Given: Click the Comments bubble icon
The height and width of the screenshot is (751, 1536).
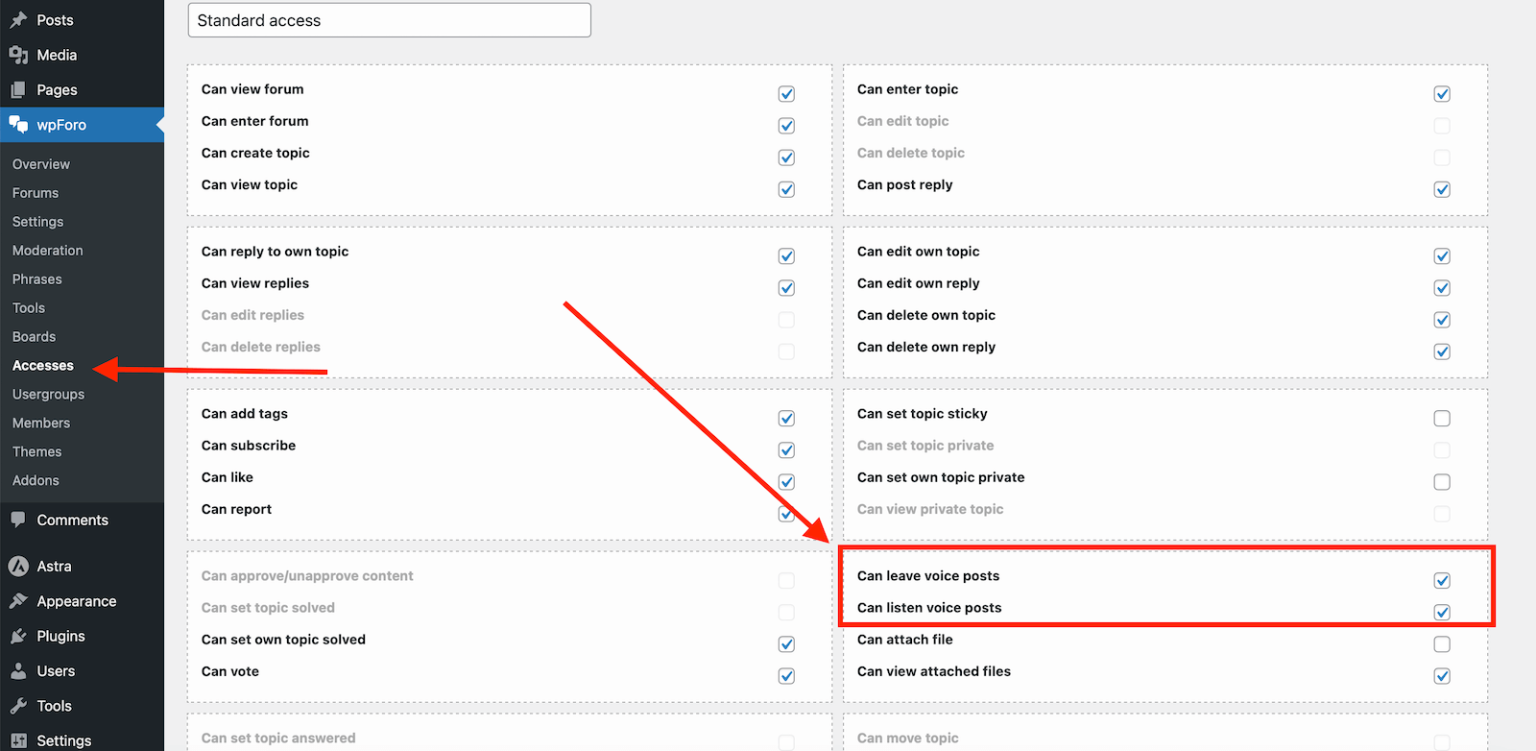Looking at the screenshot, I should [18, 520].
